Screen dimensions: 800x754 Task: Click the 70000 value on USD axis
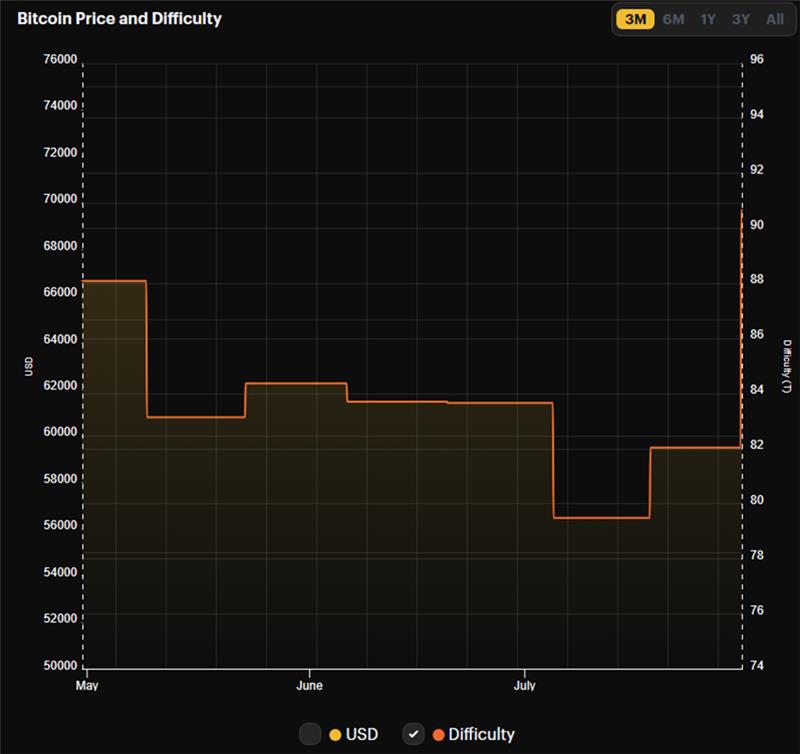60,199
